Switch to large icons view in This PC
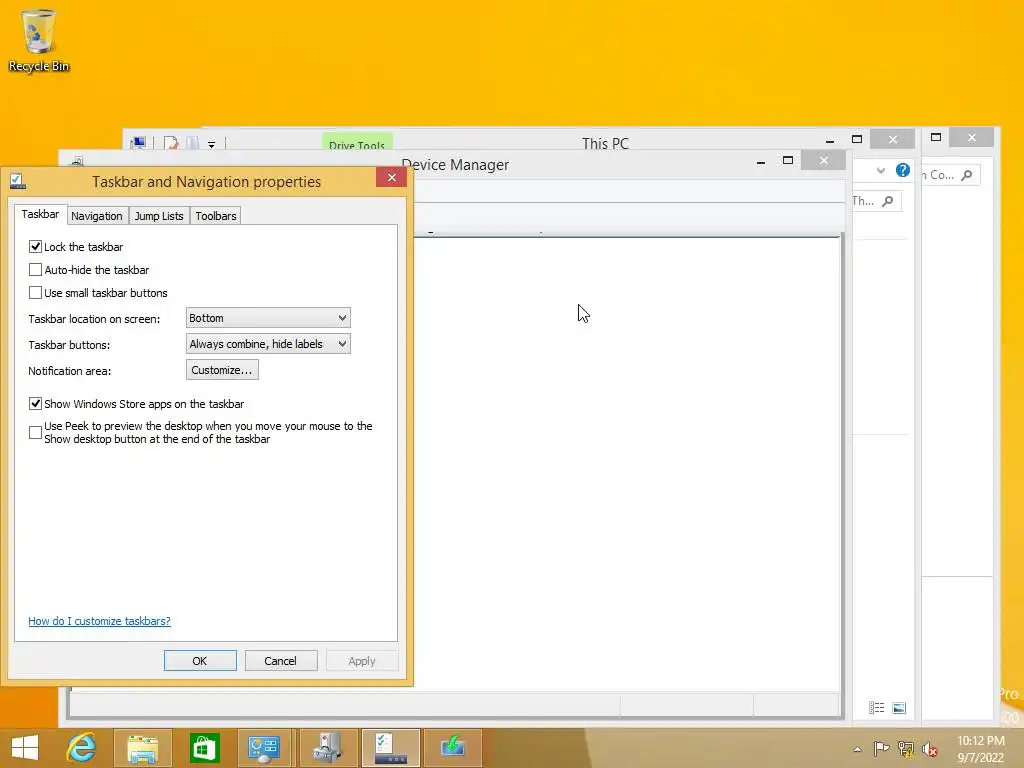This screenshot has height=768, width=1024. [899, 708]
